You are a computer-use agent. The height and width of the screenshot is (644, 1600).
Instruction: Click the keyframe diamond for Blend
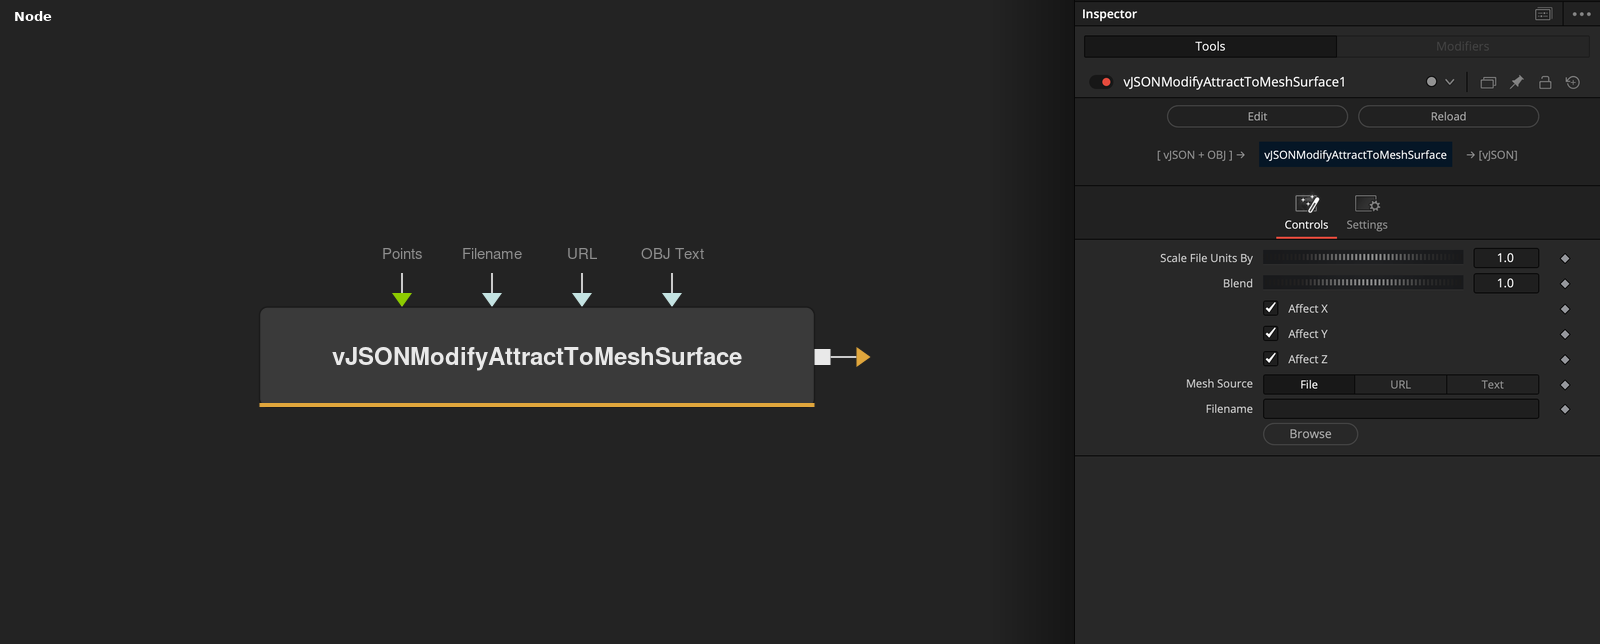tap(1565, 284)
